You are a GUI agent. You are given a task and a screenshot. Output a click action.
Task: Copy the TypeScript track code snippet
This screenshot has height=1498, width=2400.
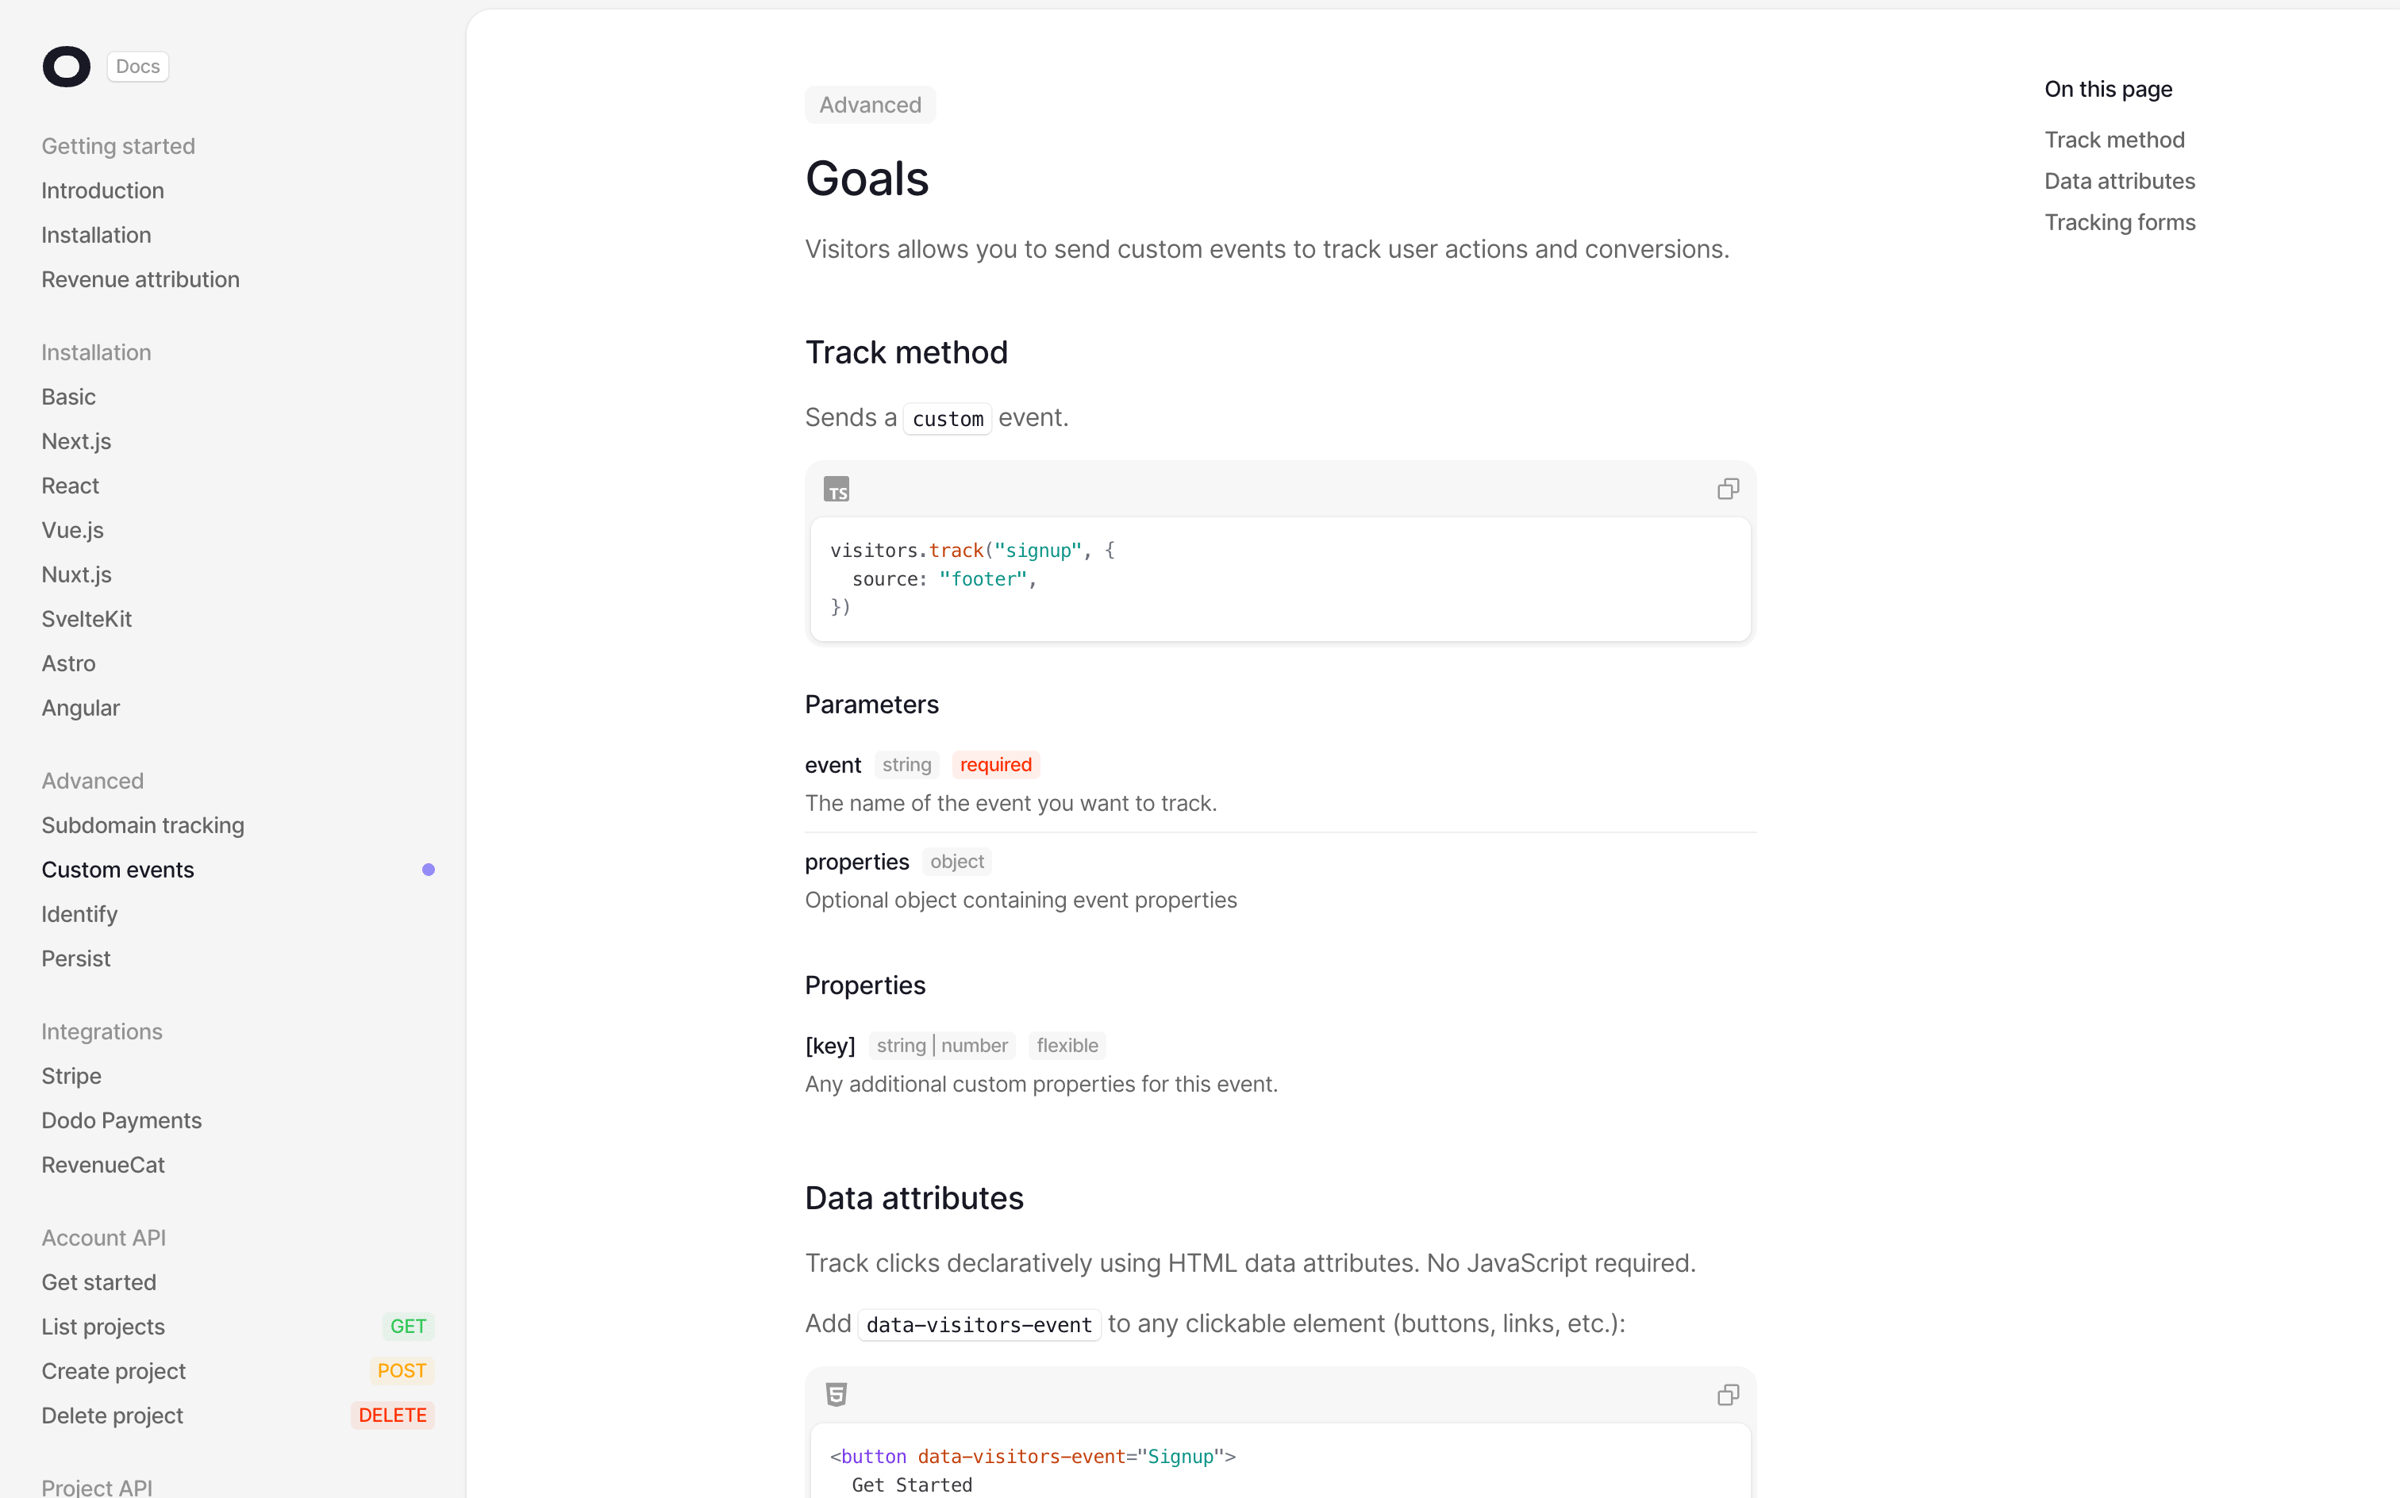click(x=1727, y=489)
